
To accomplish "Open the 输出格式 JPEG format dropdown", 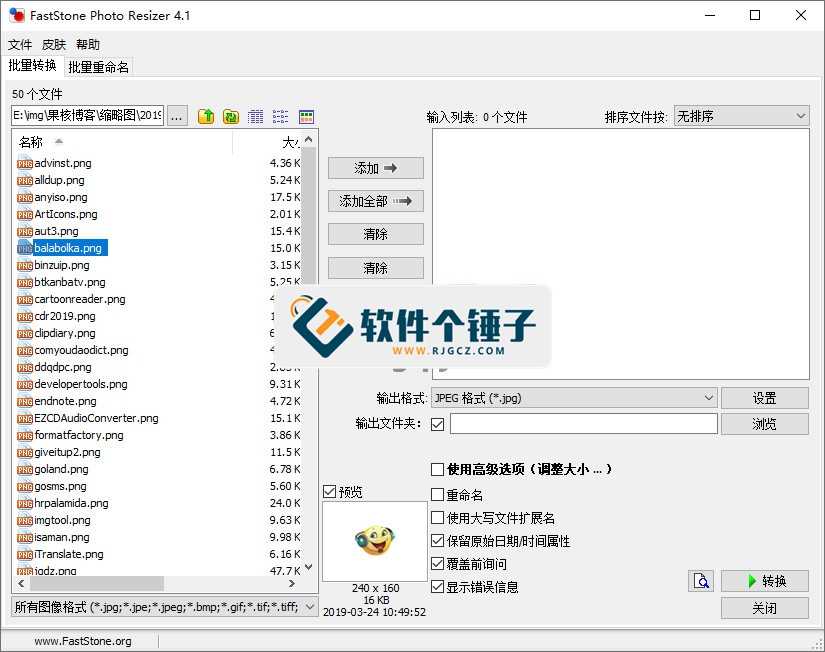I will 574,398.
